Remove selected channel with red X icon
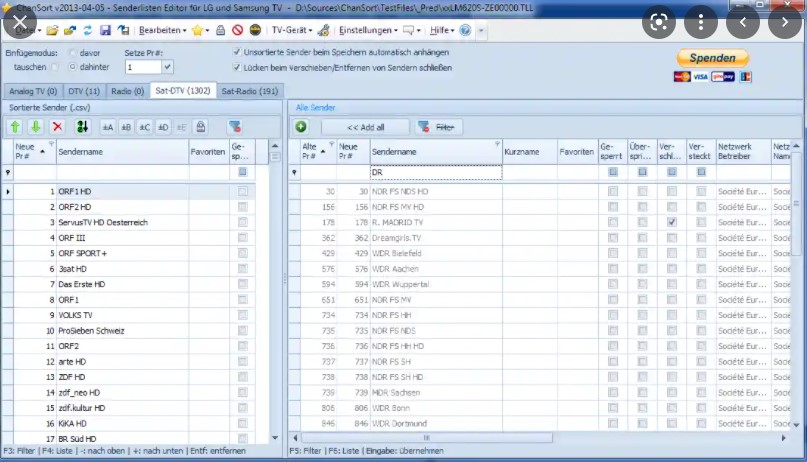 point(58,127)
